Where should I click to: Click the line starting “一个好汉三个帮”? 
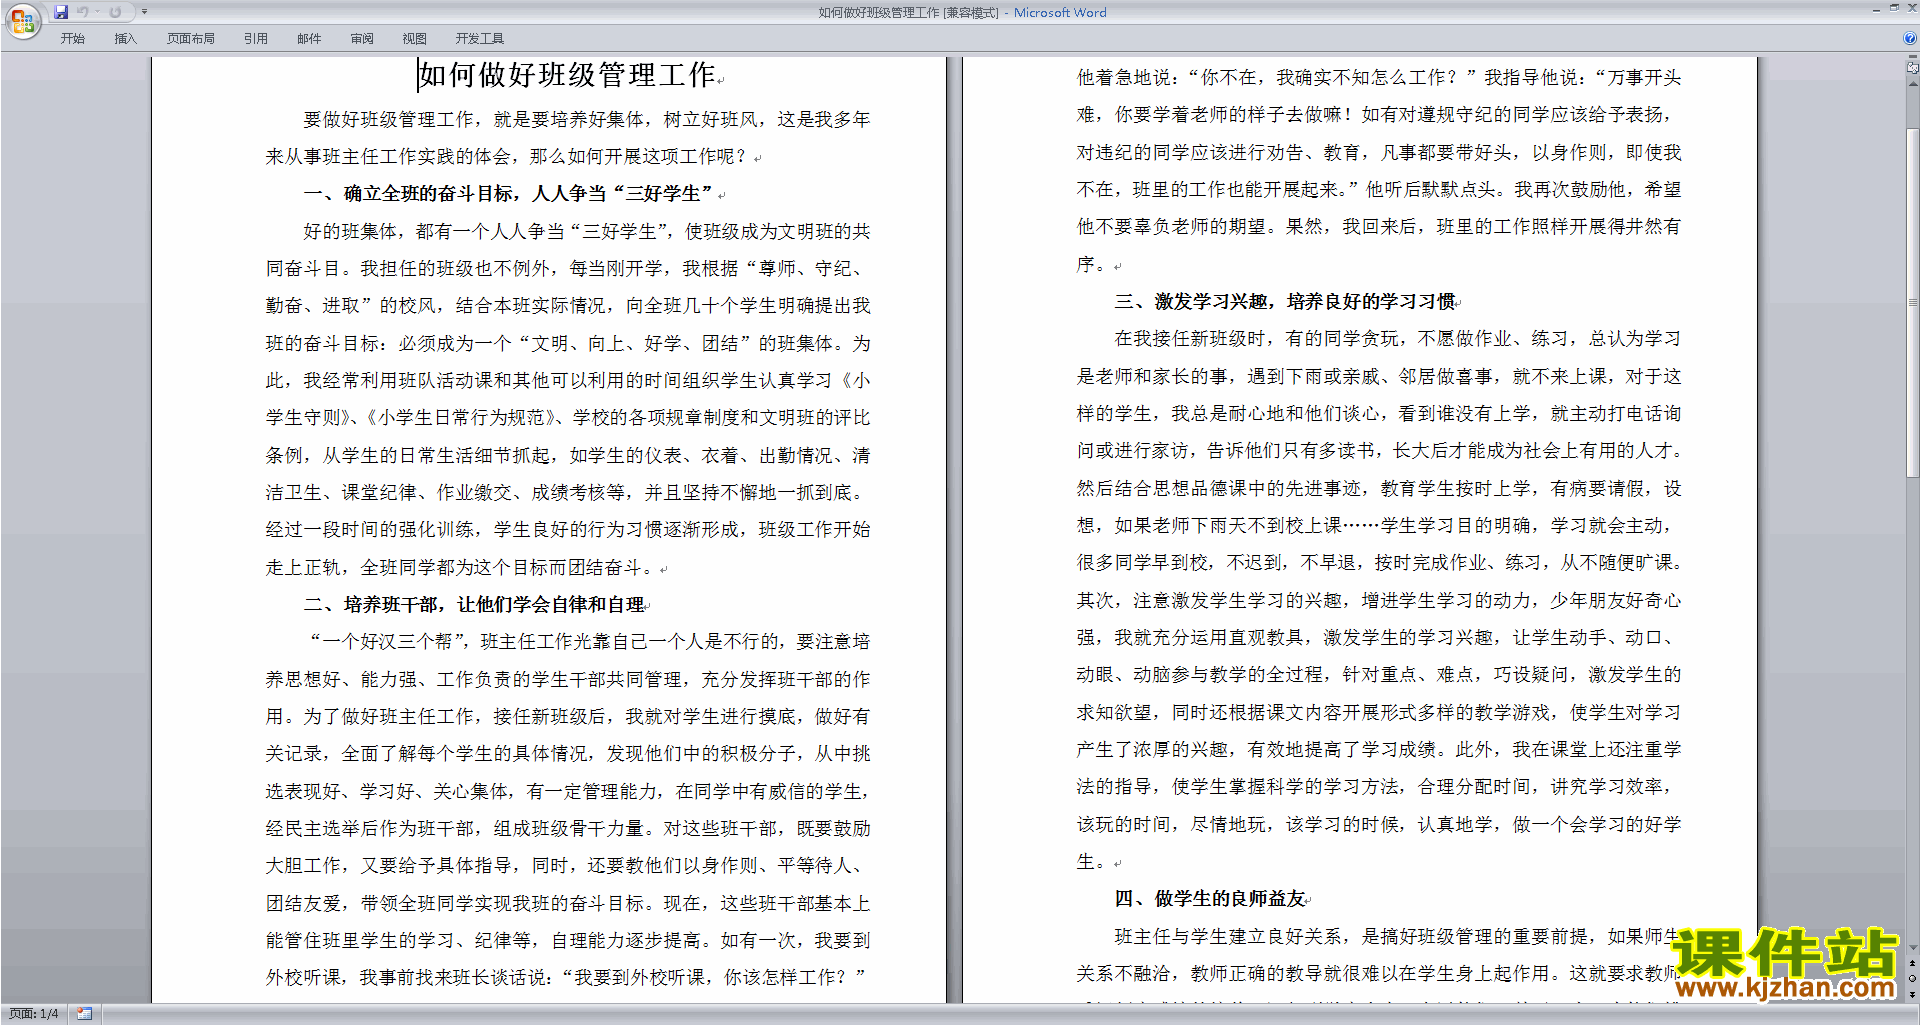[590, 642]
